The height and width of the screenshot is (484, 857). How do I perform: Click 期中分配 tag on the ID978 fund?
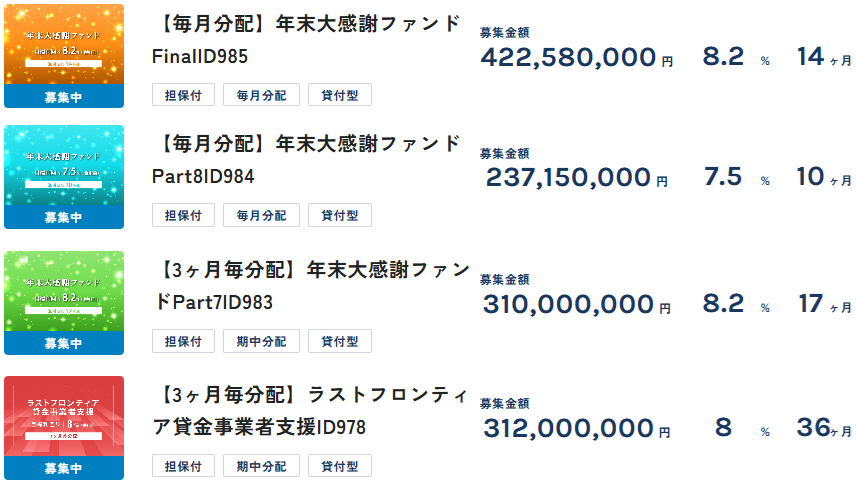coord(261,466)
